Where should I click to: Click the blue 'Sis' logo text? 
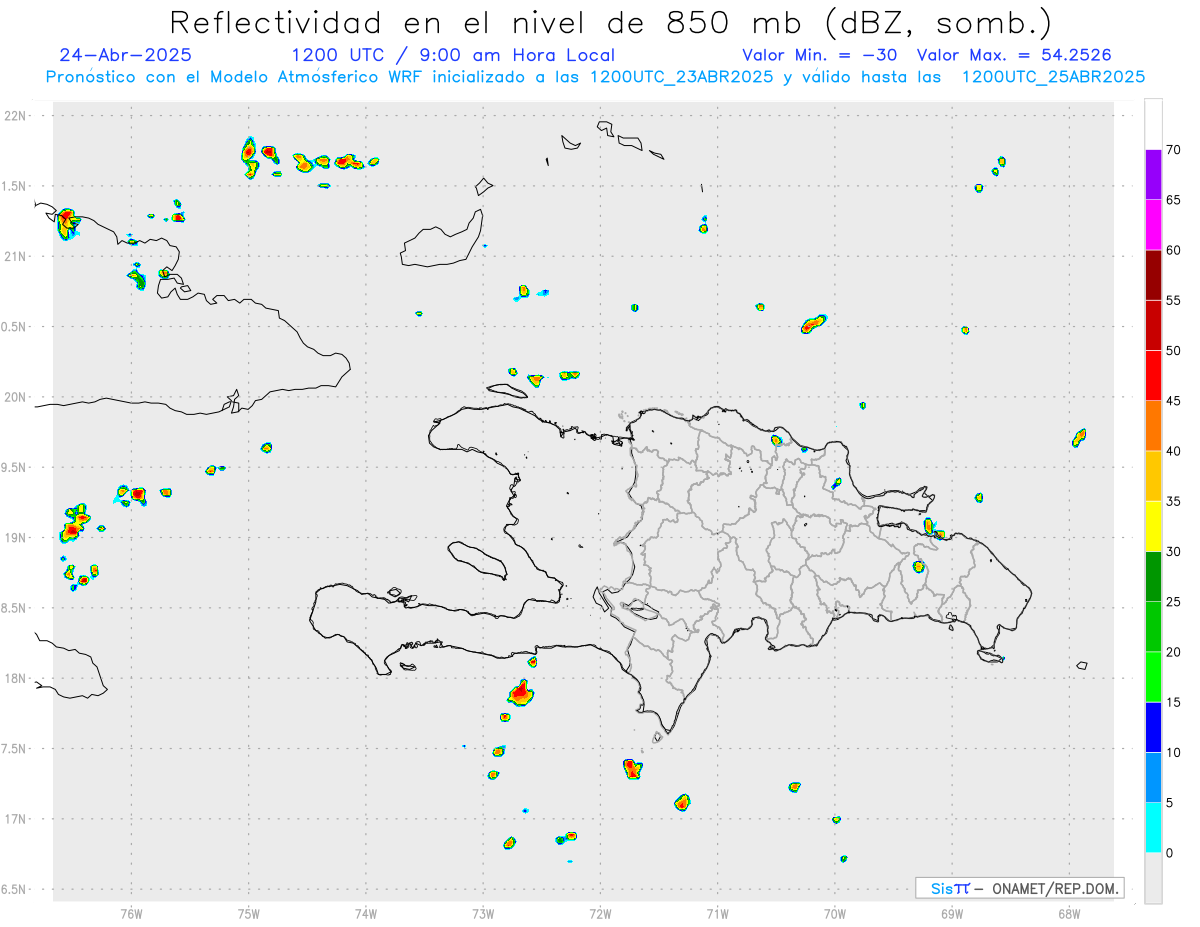(942, 888)
